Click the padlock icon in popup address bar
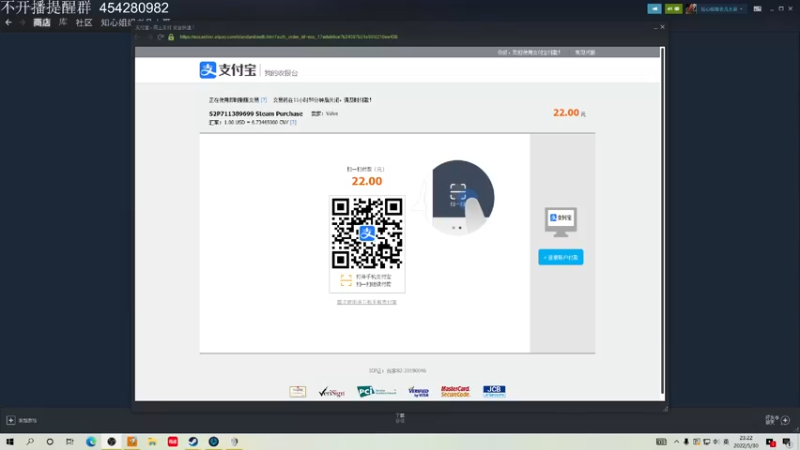 [171, 37]
